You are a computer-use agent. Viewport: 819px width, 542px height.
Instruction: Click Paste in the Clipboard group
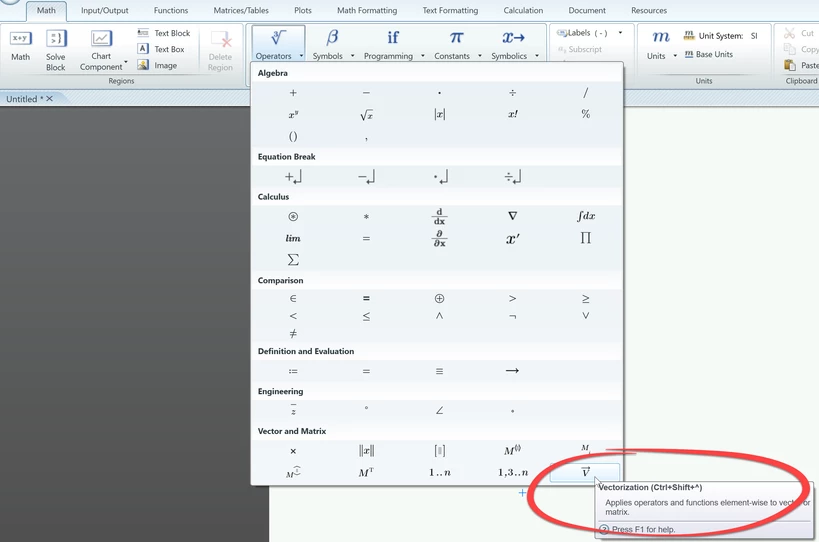click(x=801, y=65)
